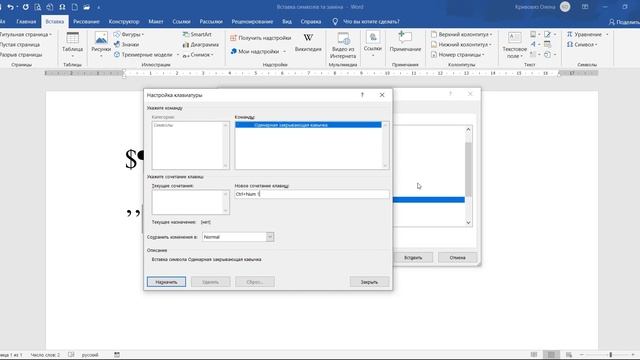Open the Таблица insert table button
Screen dimensions: 640x360
point(72,44)
